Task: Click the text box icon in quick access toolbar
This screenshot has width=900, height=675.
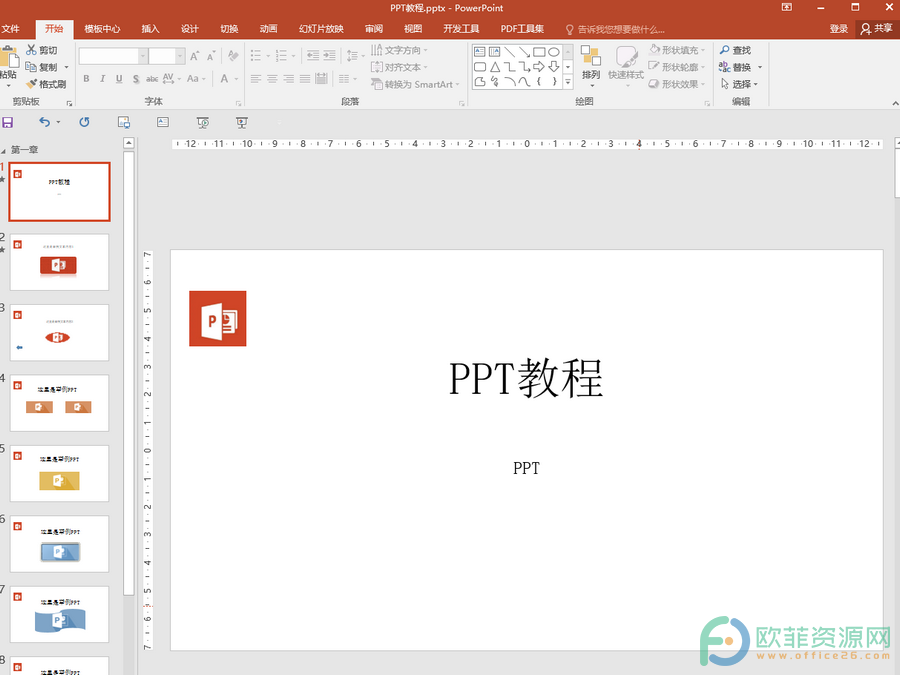Action: 163,122
